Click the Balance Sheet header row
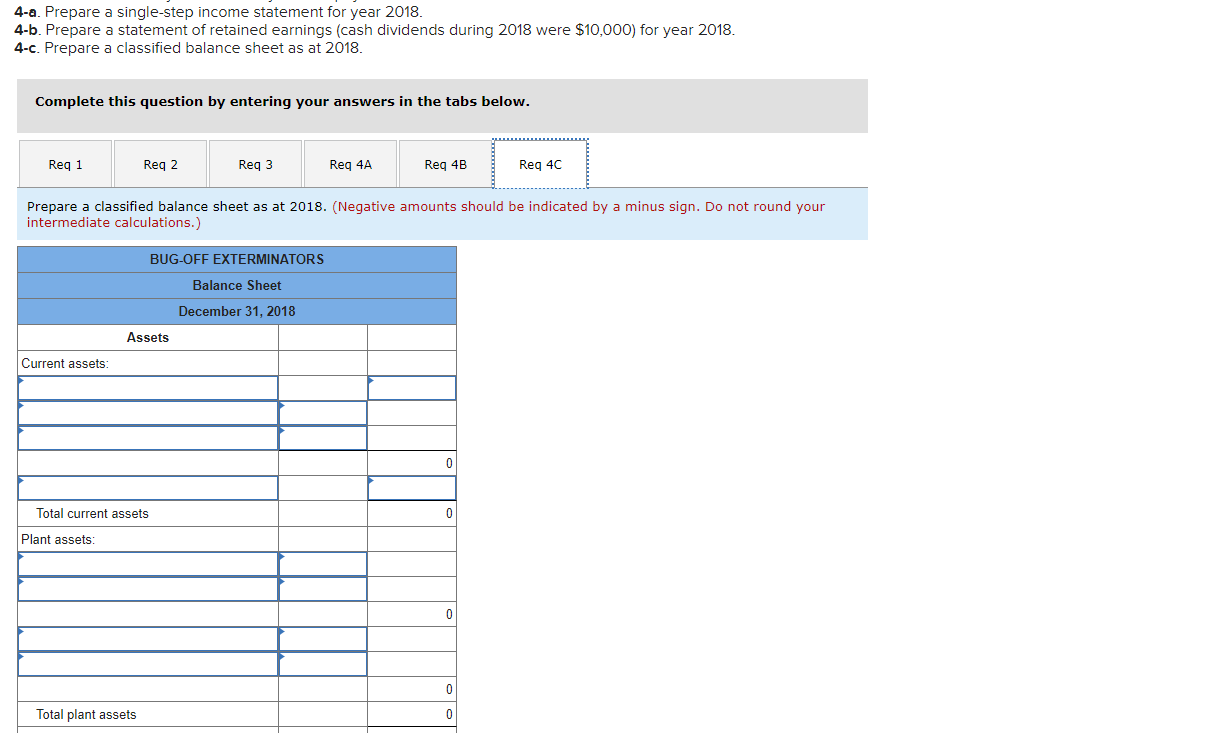This screenshot has height=738, width=1225. click(x=237, y=285)
